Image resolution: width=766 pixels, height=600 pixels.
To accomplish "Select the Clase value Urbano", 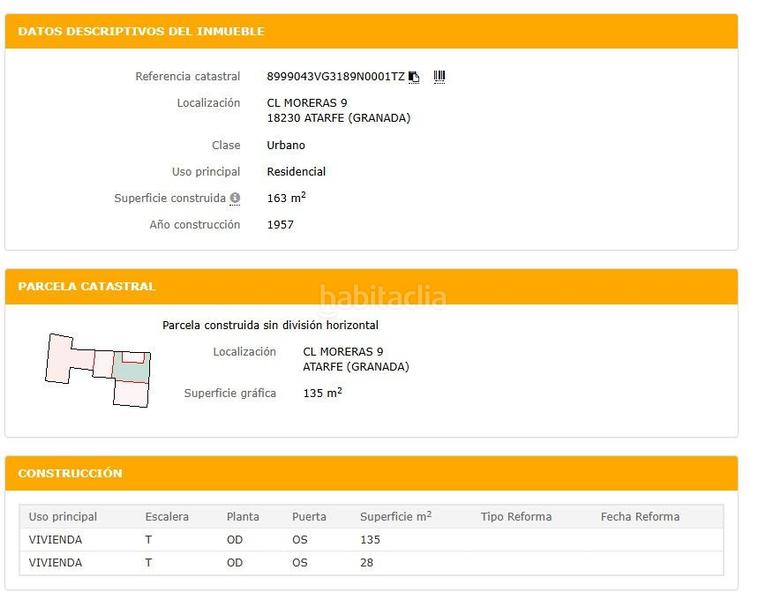I will click(x=286, y=145).
